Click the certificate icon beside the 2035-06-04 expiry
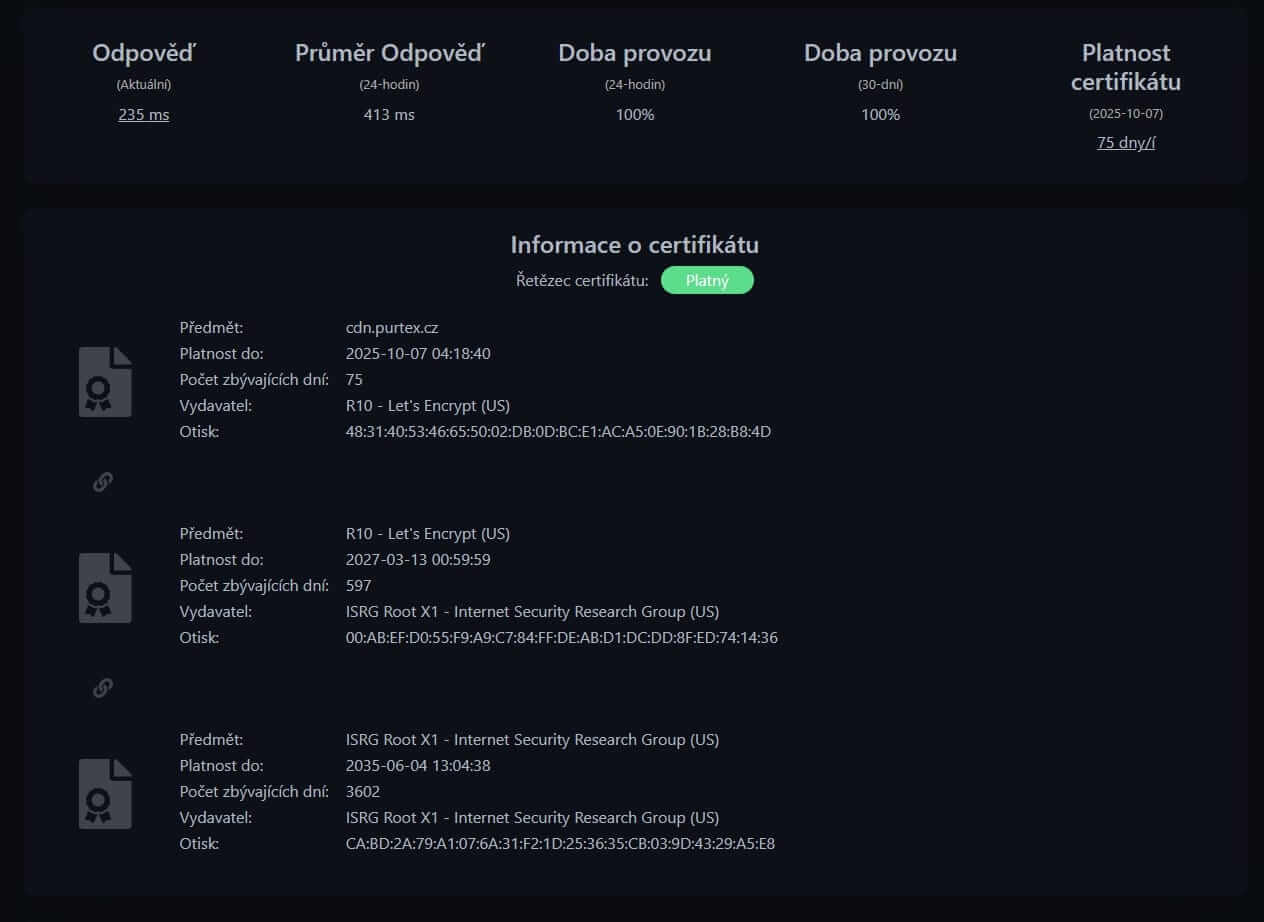1264x922 pixels. pos(105,793)
